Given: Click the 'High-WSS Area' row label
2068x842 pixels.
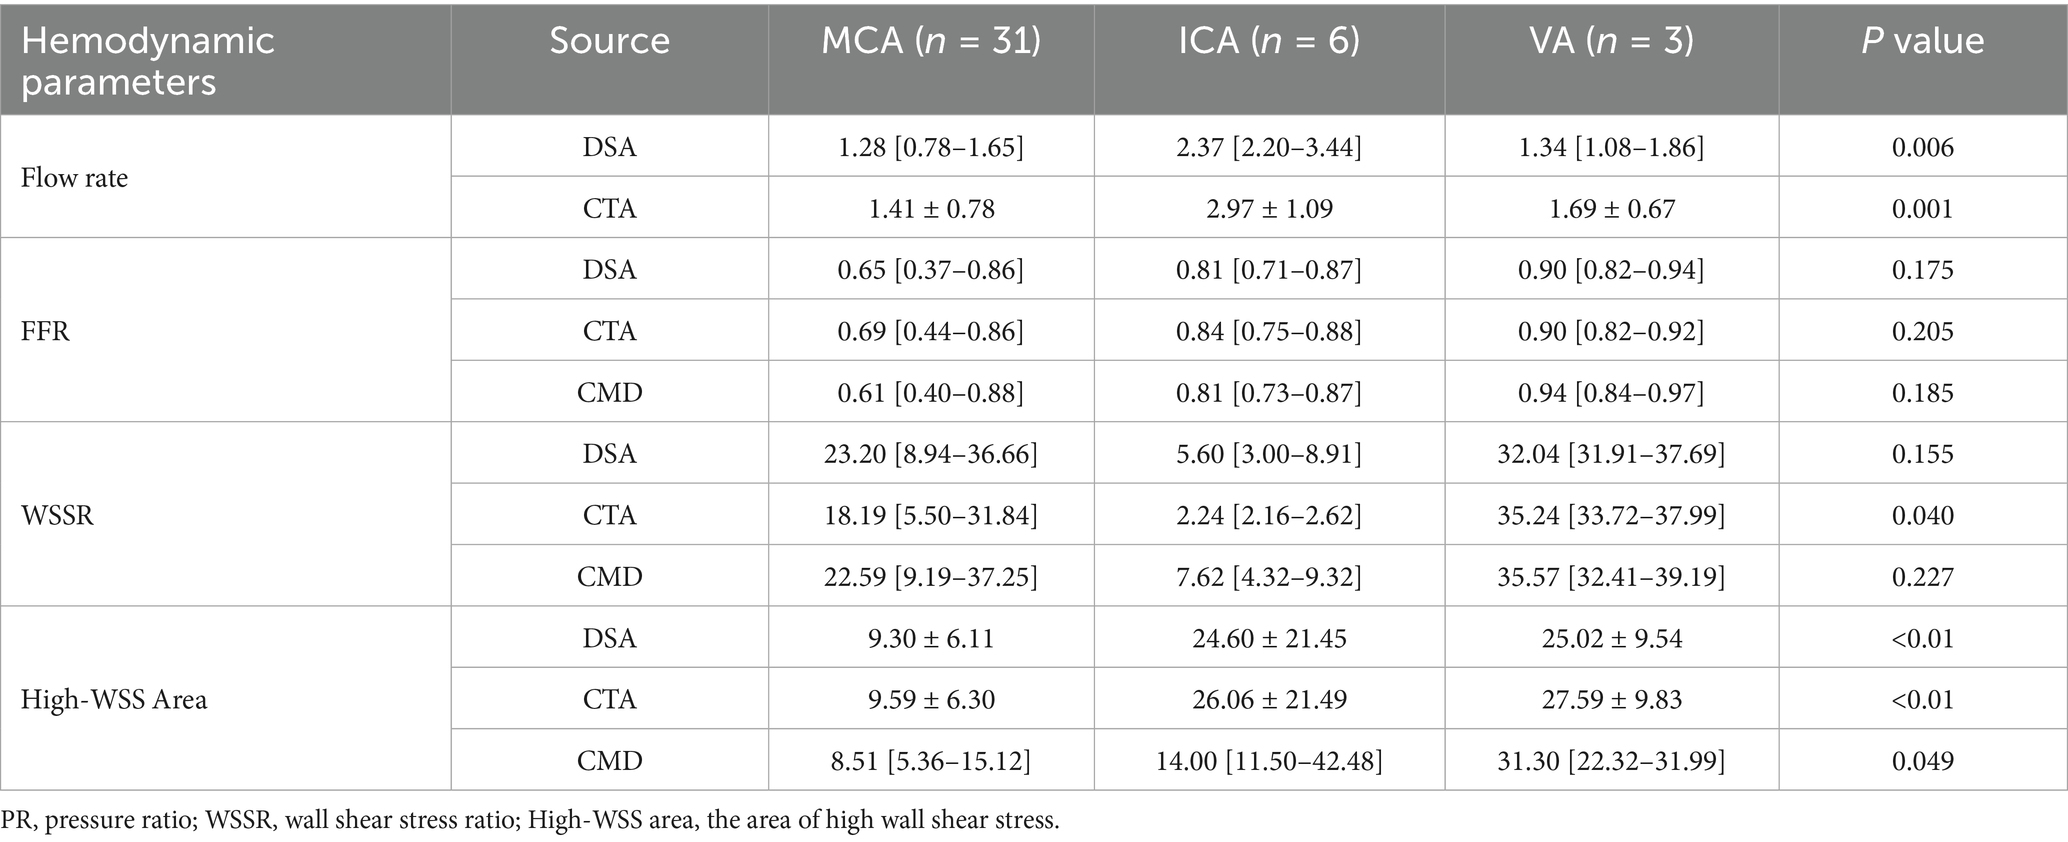Looking at the screenshot, I should [x=114, y=699].
